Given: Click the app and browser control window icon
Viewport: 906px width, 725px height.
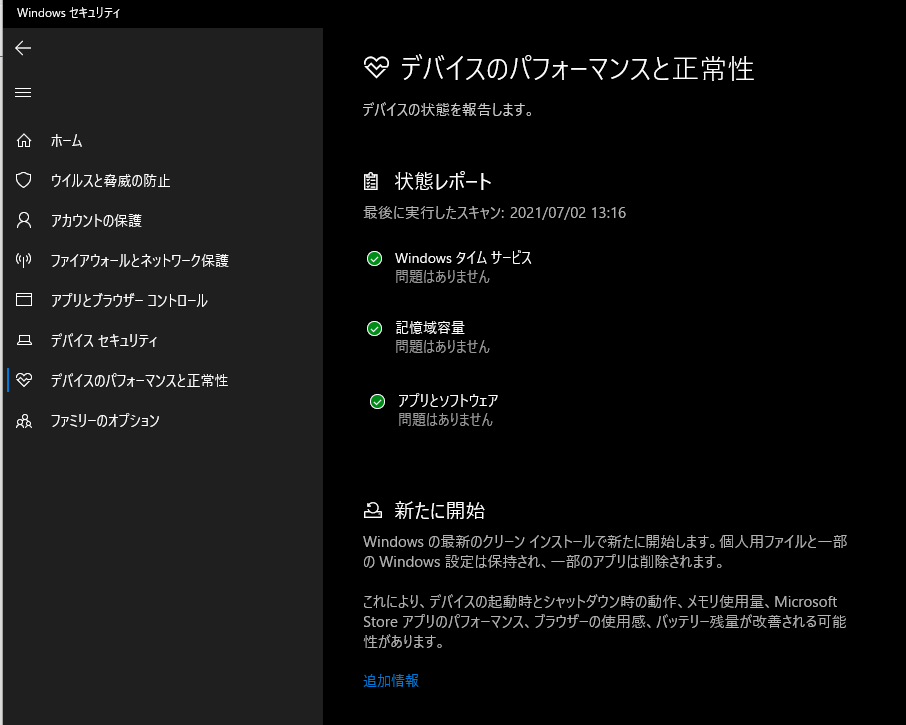Looking at the screenshot, I should pyautogui.click(x=24, y=300).
